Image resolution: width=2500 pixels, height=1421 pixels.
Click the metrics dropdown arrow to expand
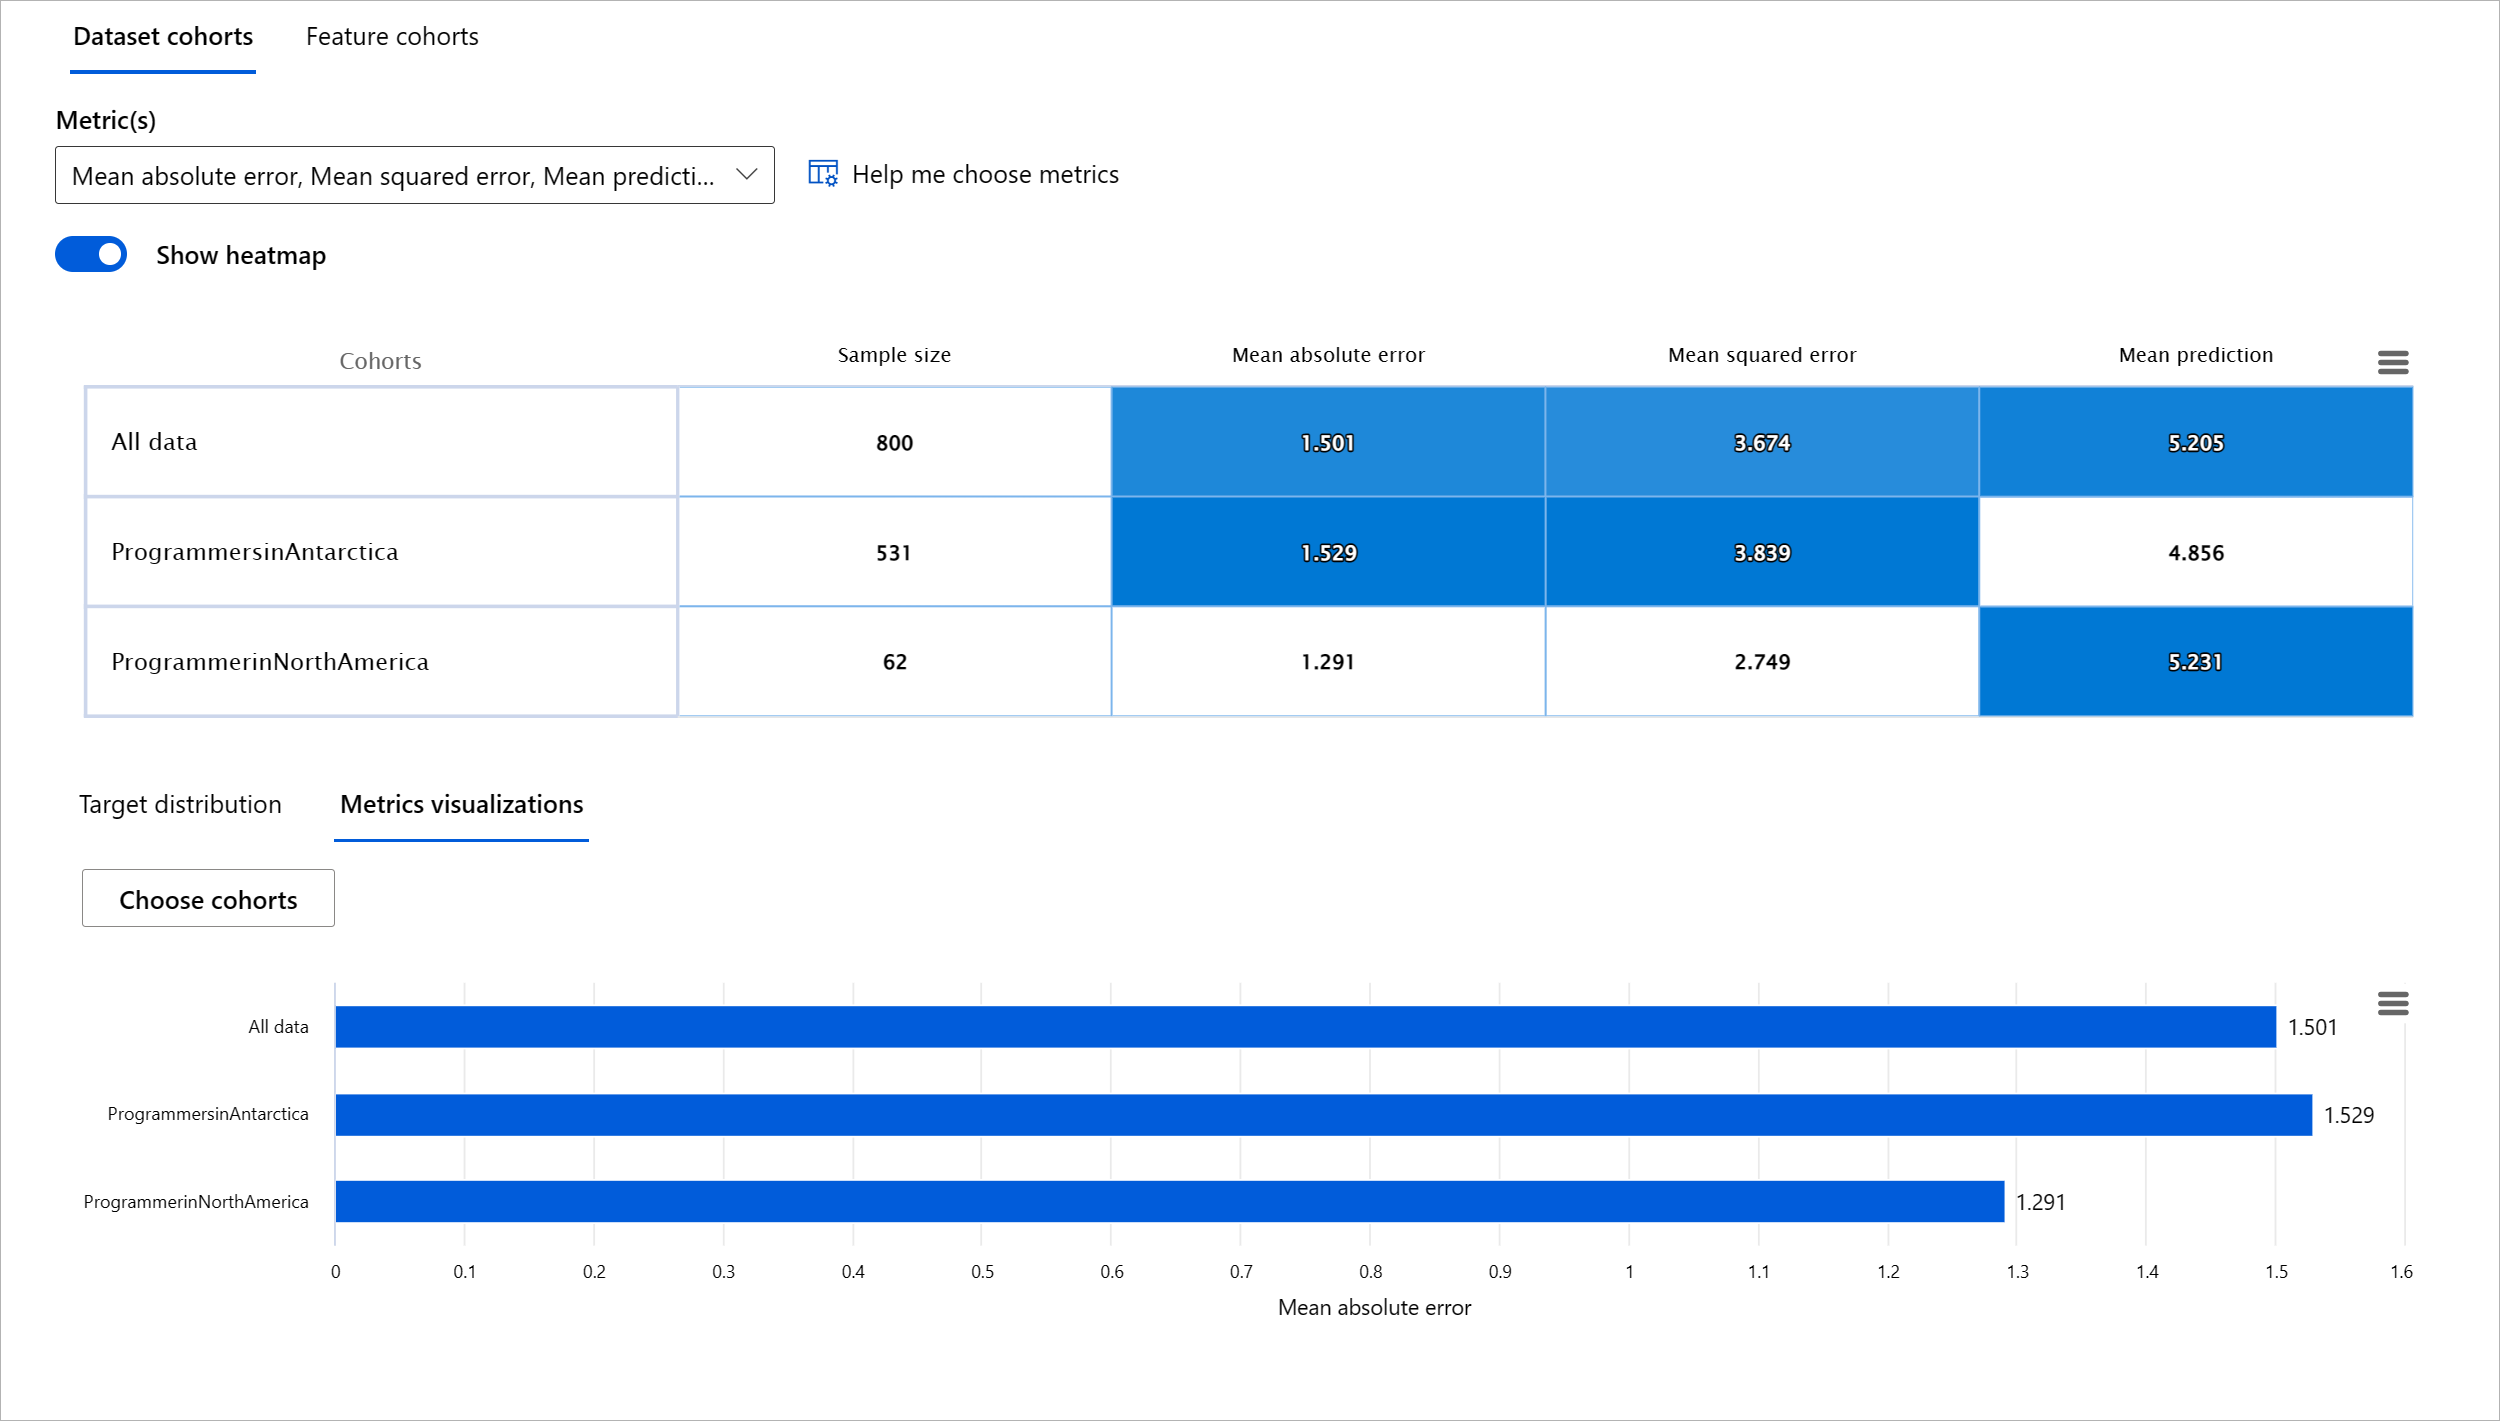pyautogui.click(x=747, y=173)
